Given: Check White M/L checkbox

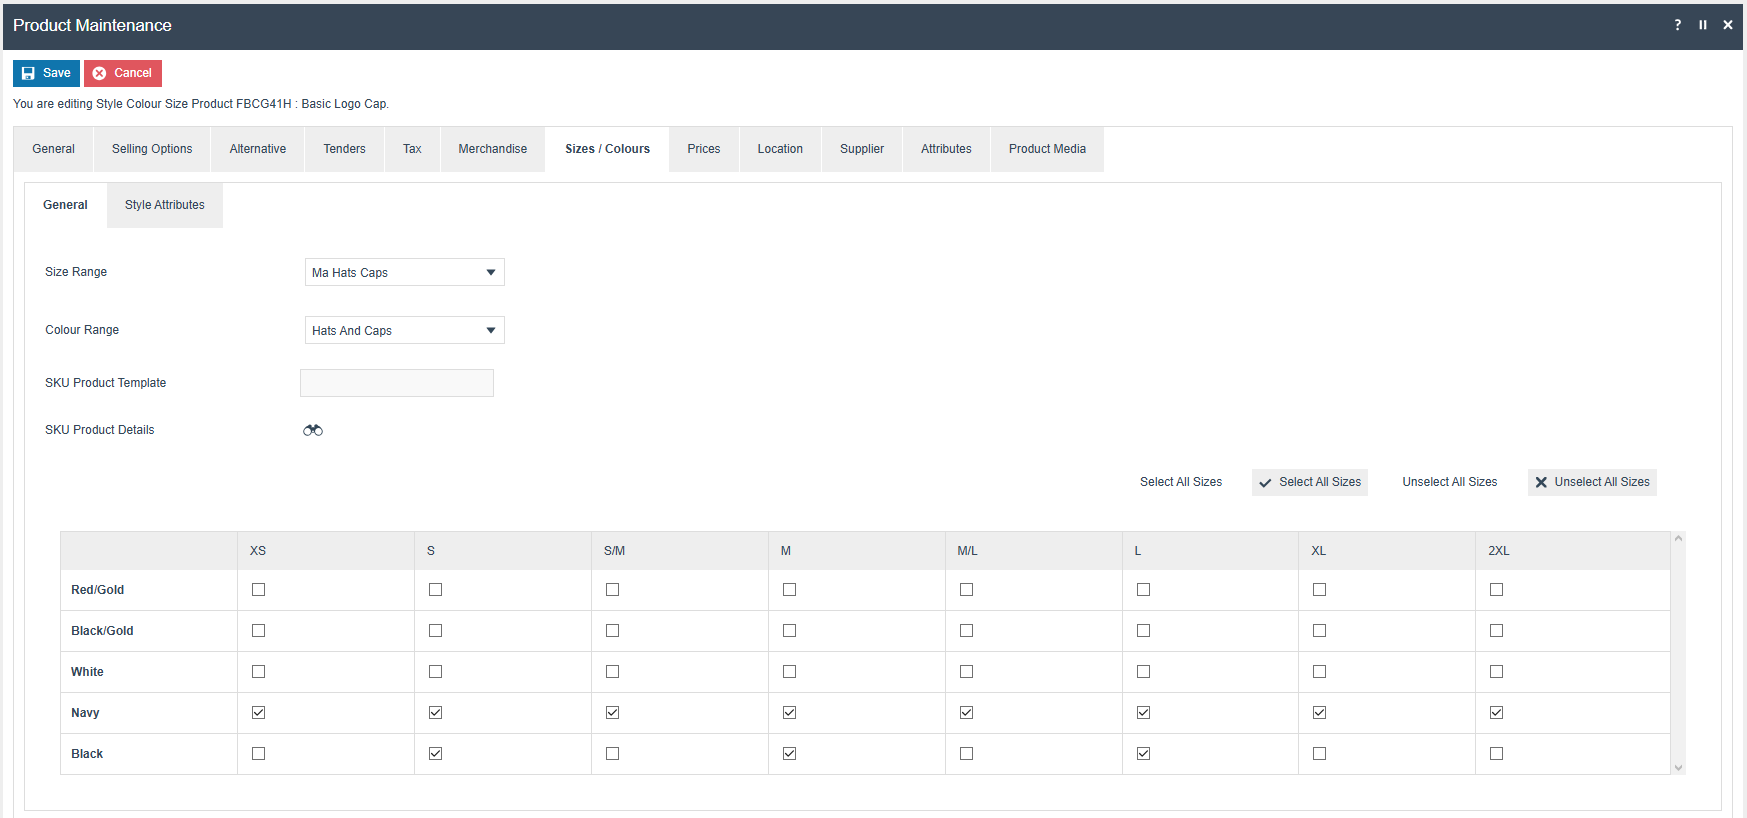Looking at the screenshot, I should coord(967,672).
